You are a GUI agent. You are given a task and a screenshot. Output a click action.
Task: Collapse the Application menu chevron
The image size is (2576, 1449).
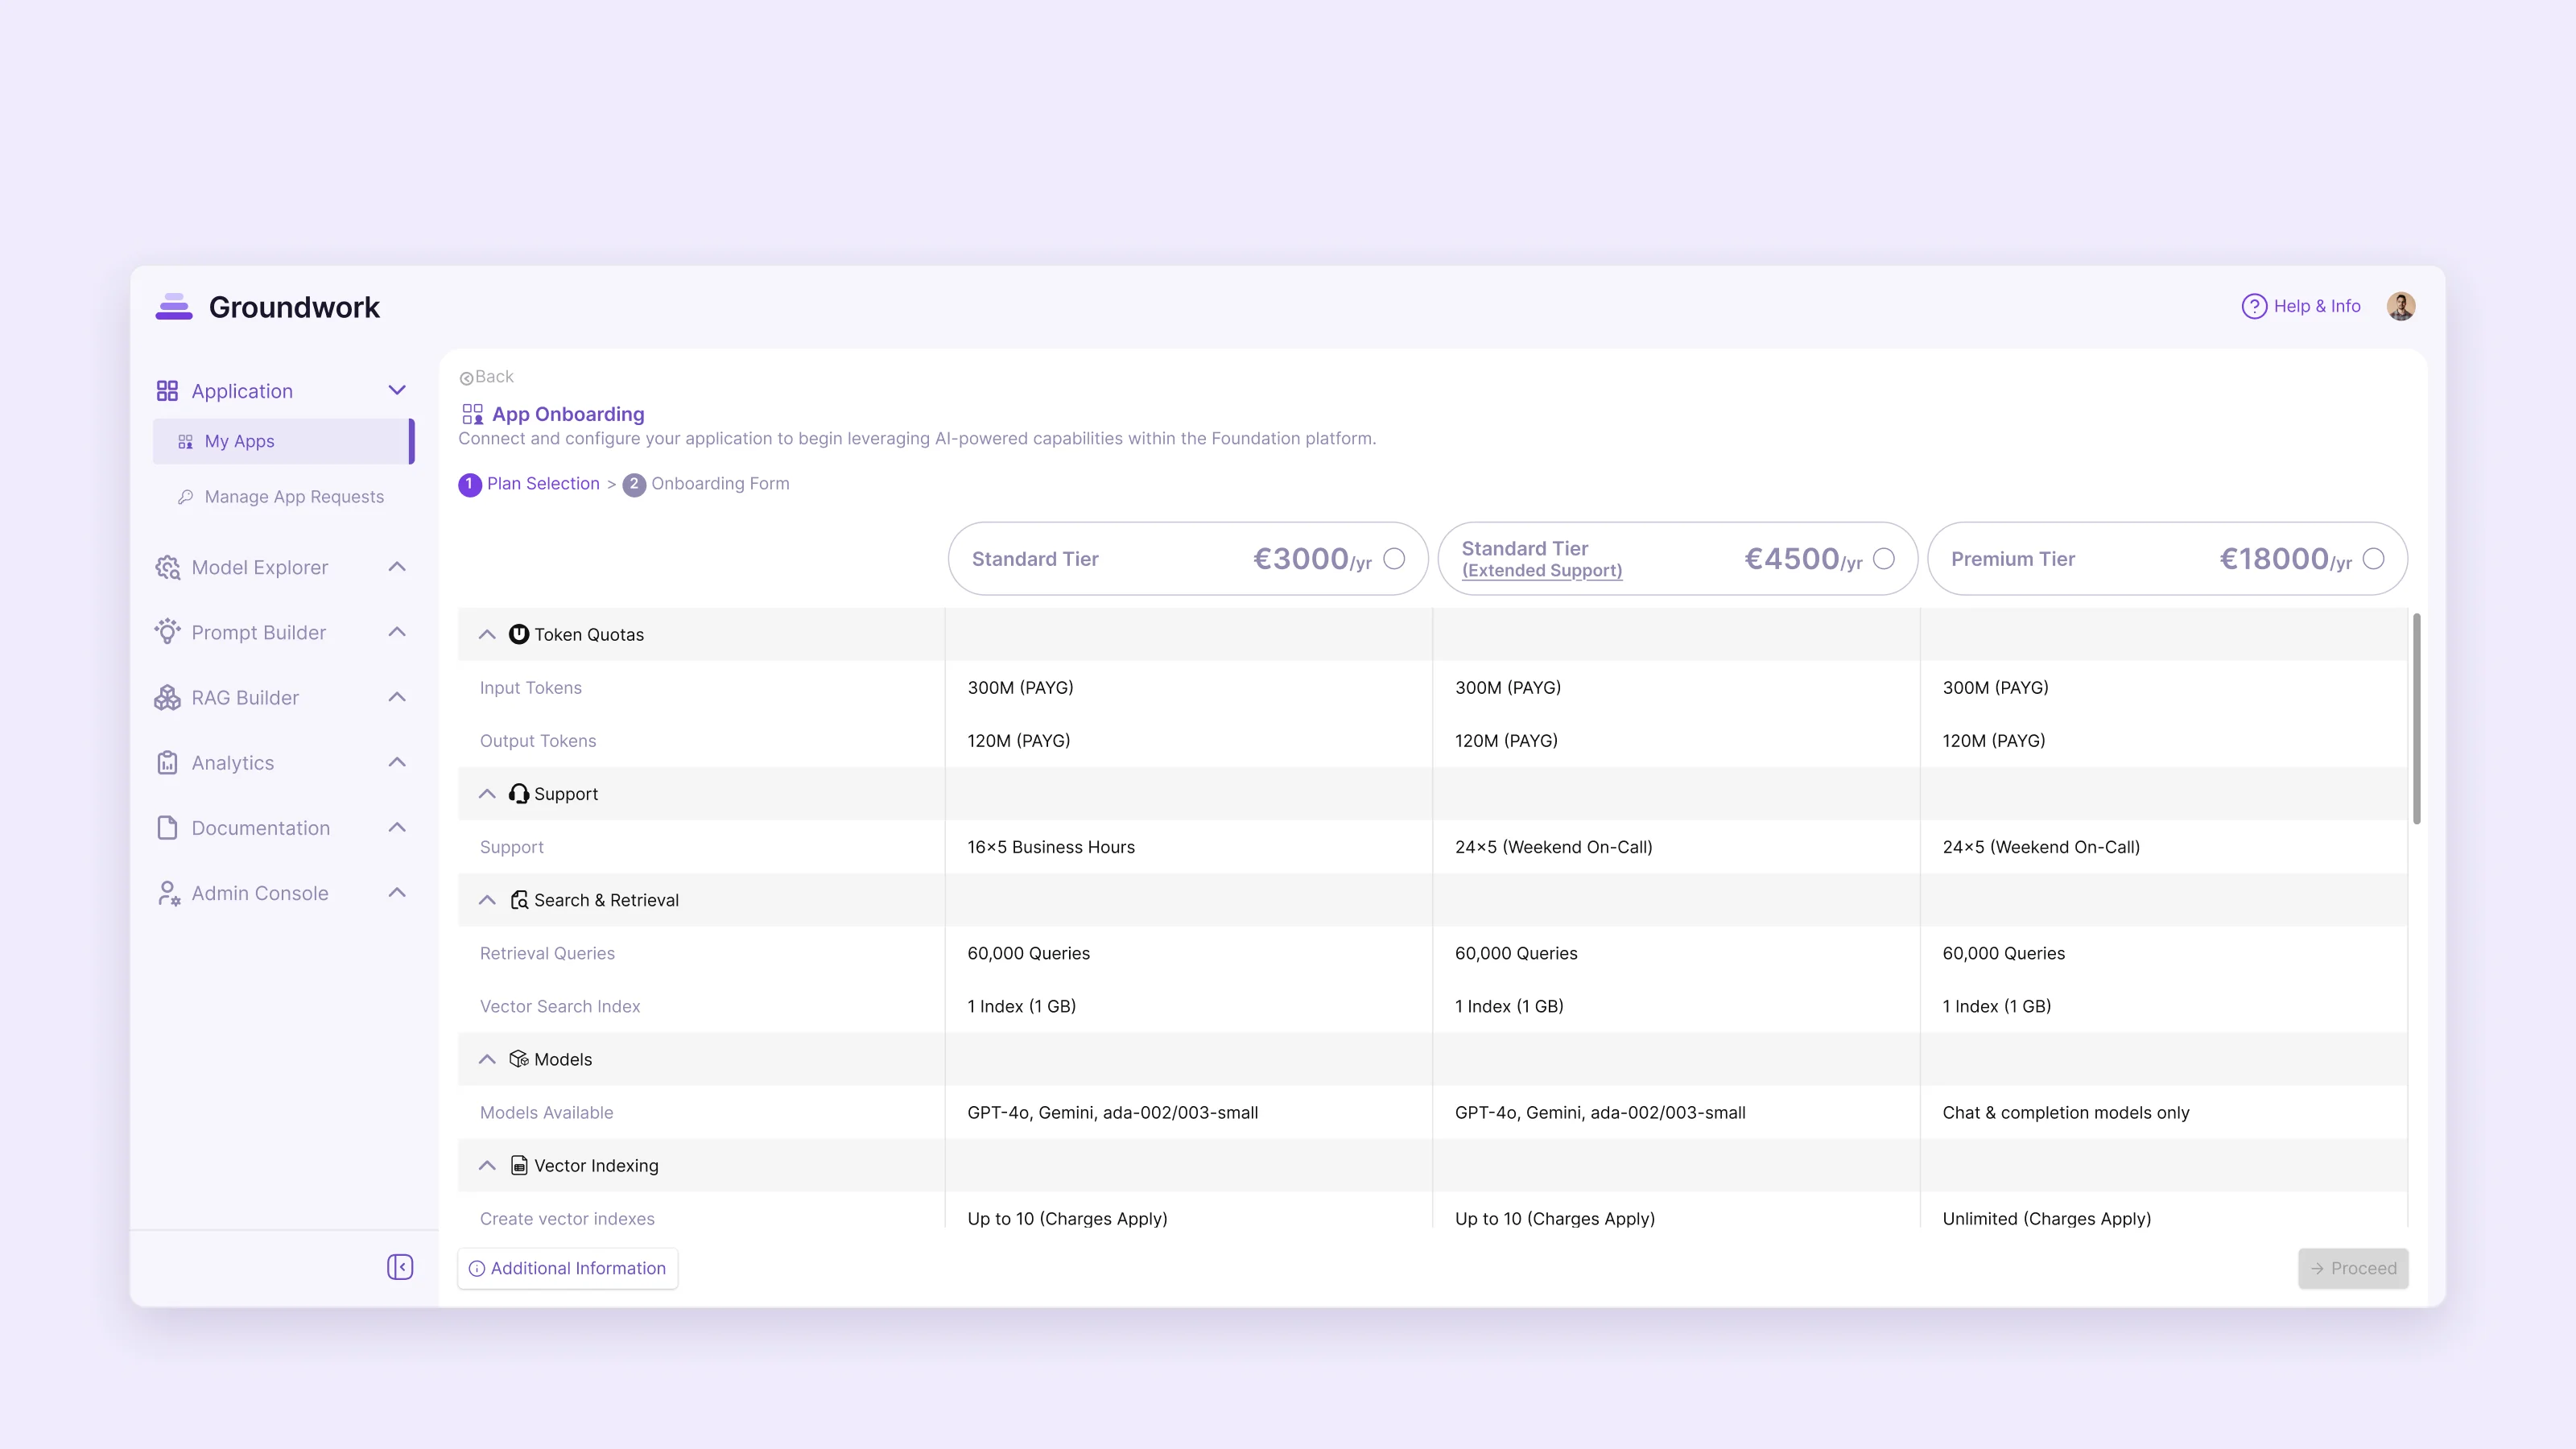pyautogui.click(x=397, y=390)
